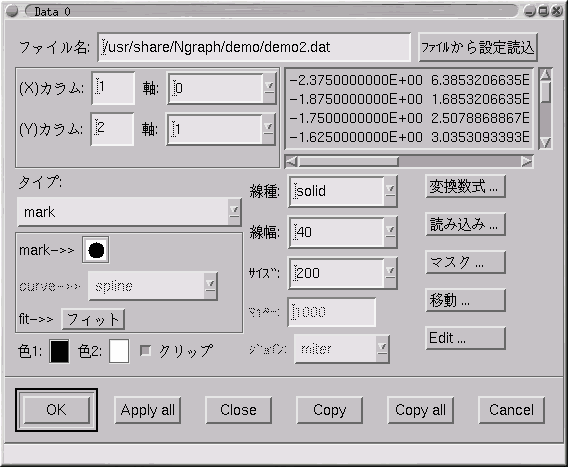This screenshot has width=568, height=467.
Task: Click ファイルから設定読込 button
Action: 477,47
